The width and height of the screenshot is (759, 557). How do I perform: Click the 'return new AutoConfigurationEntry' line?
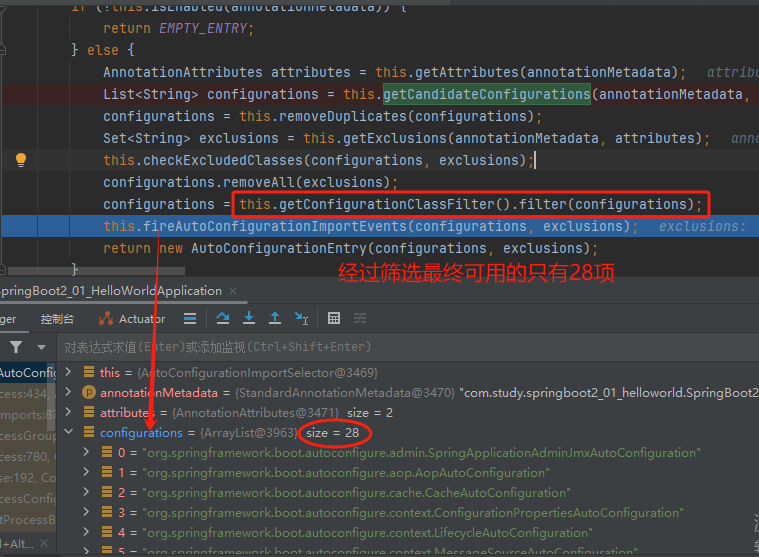pos(350,249)
